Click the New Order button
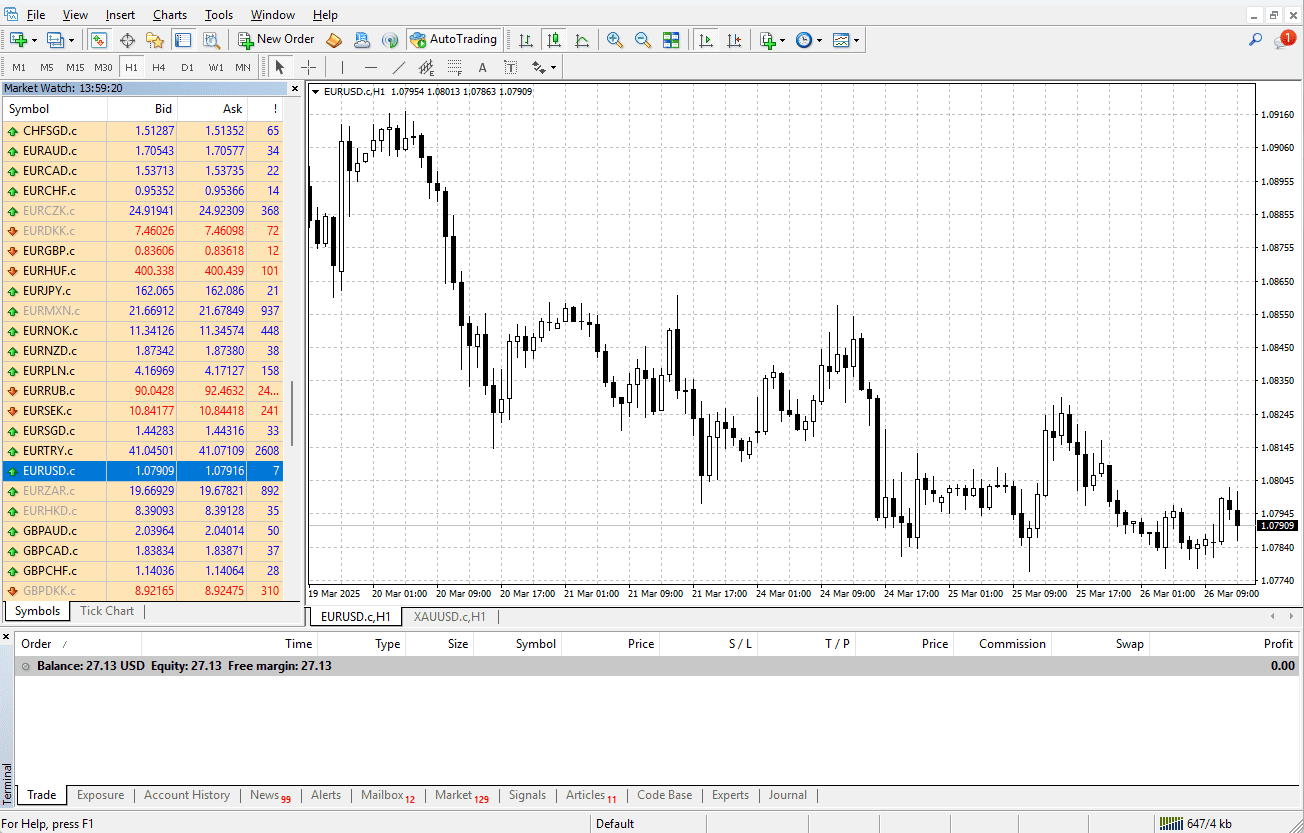Viewport: 1304px width, 833px height. (x=277, y=40)
